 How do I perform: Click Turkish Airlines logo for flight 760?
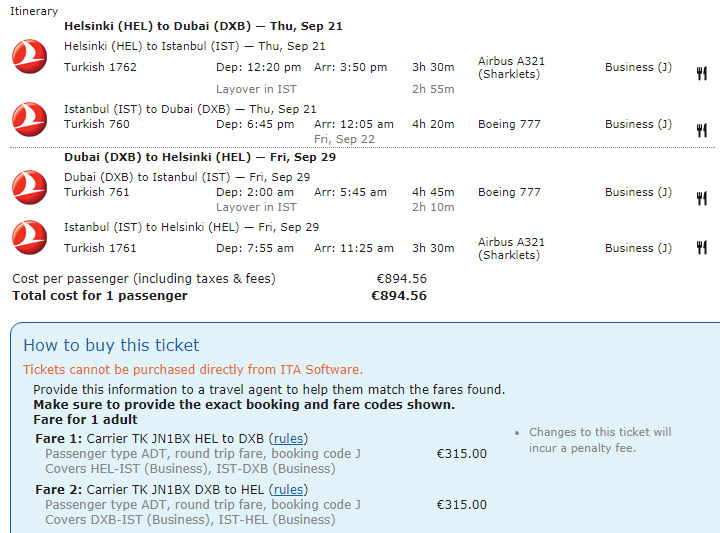point(29,119)
